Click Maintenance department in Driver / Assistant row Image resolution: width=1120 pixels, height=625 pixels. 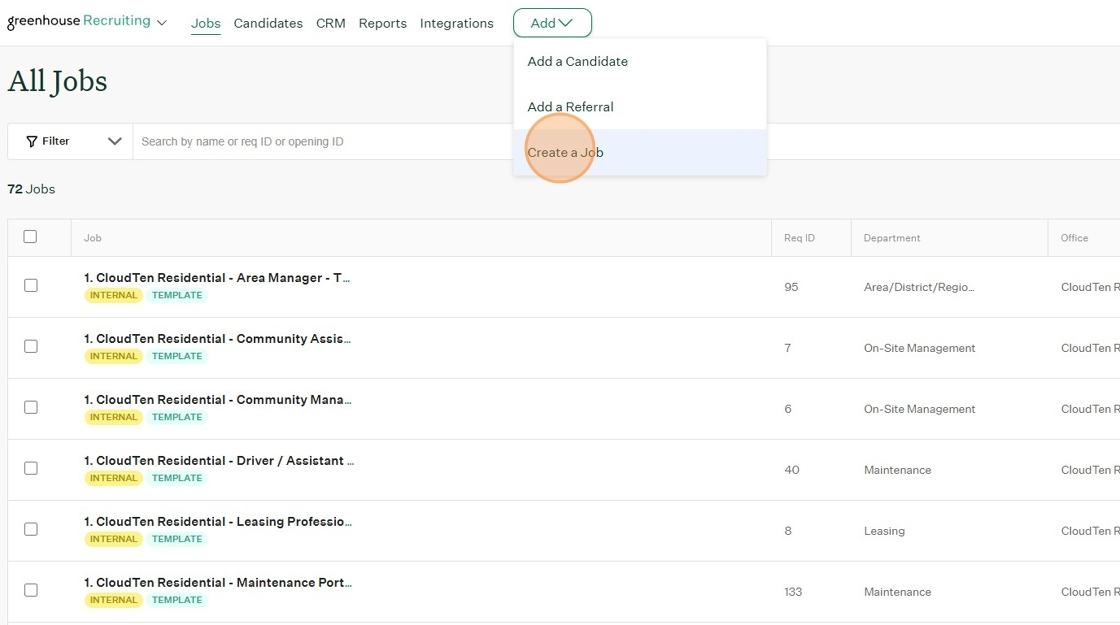click(897, 470)
